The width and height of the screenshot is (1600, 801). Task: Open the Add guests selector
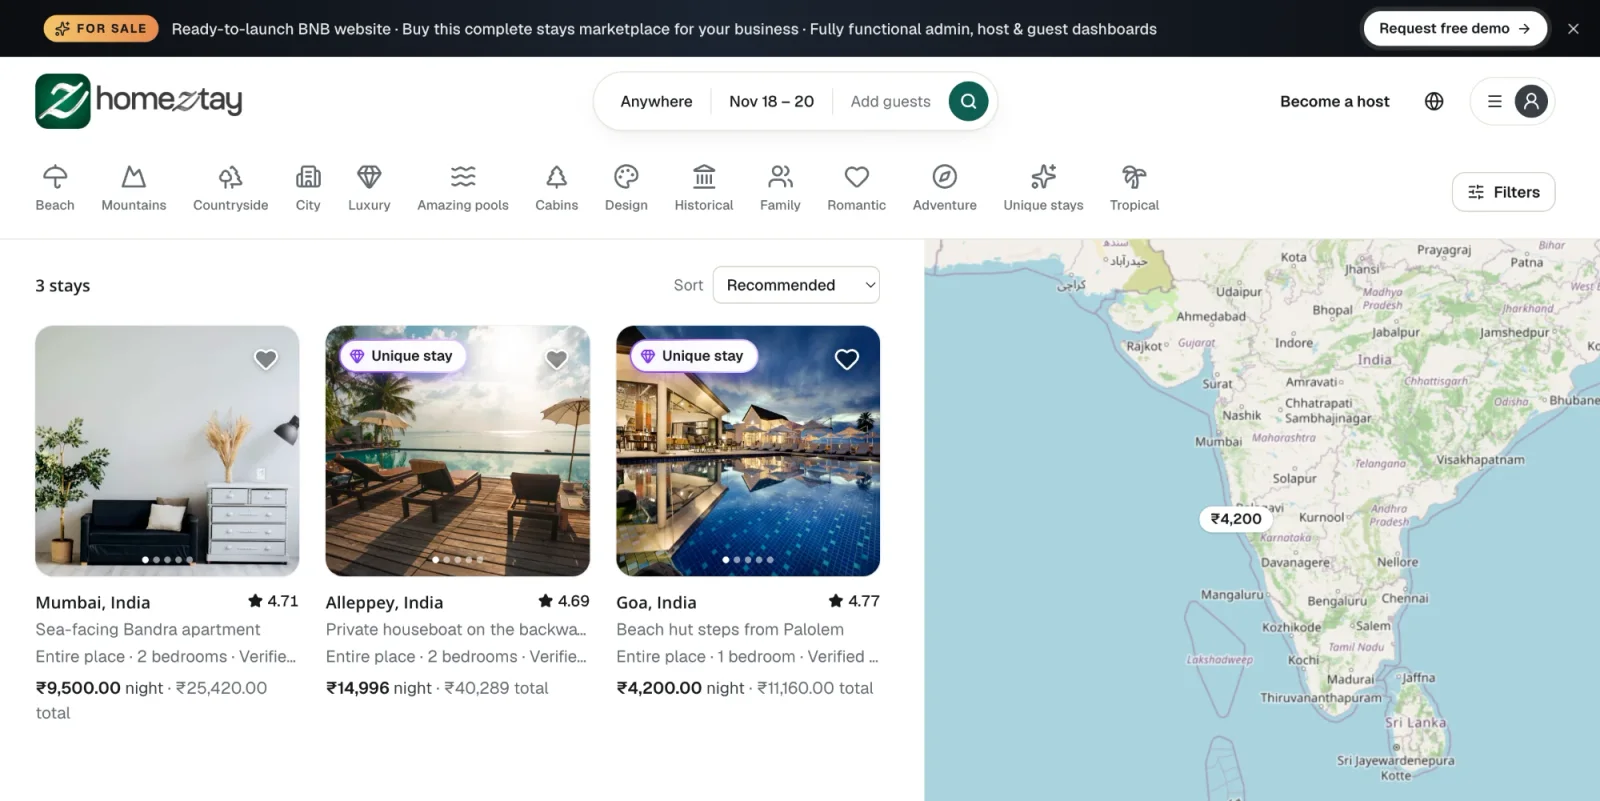point(890,101)
